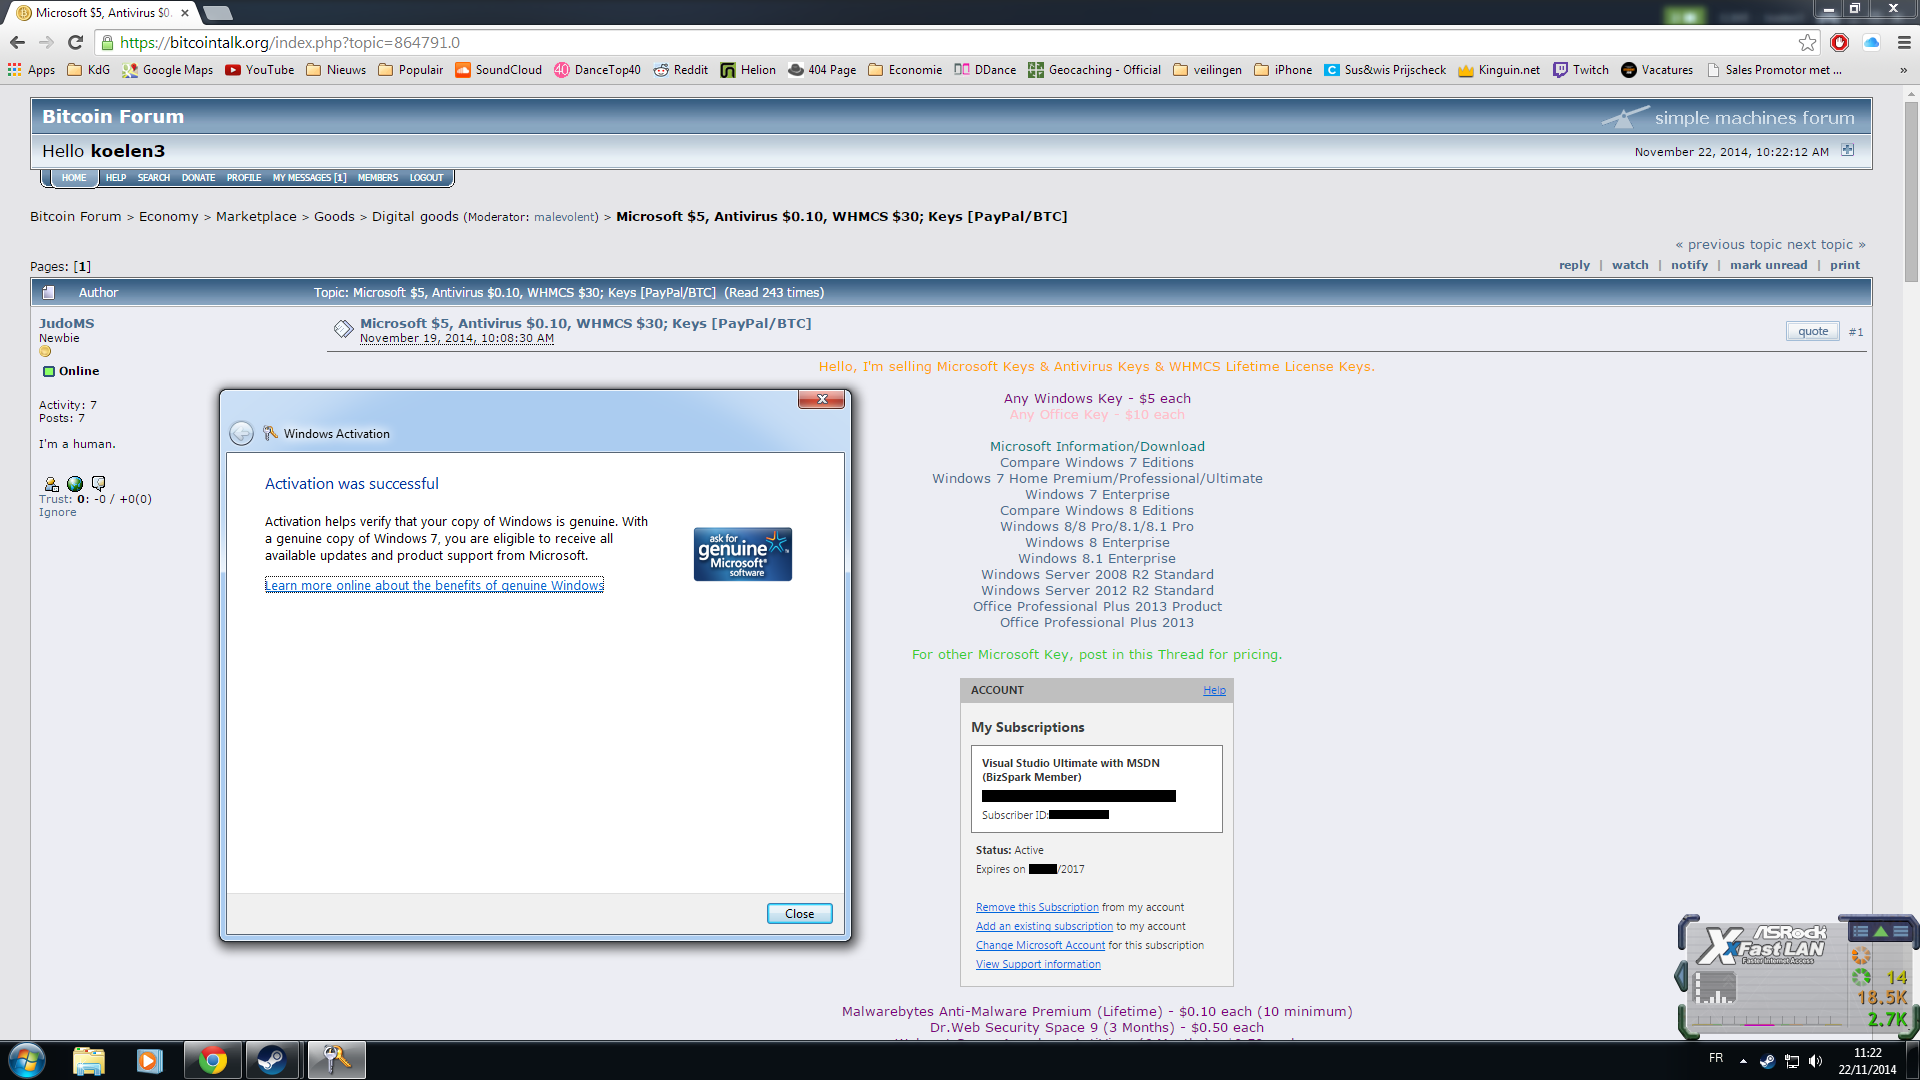The width and height of the screenshot is (1920, 1080).
Task: Click the Ignore link under JudoMS
Action: pyautogui.click(x=57, y=512)
